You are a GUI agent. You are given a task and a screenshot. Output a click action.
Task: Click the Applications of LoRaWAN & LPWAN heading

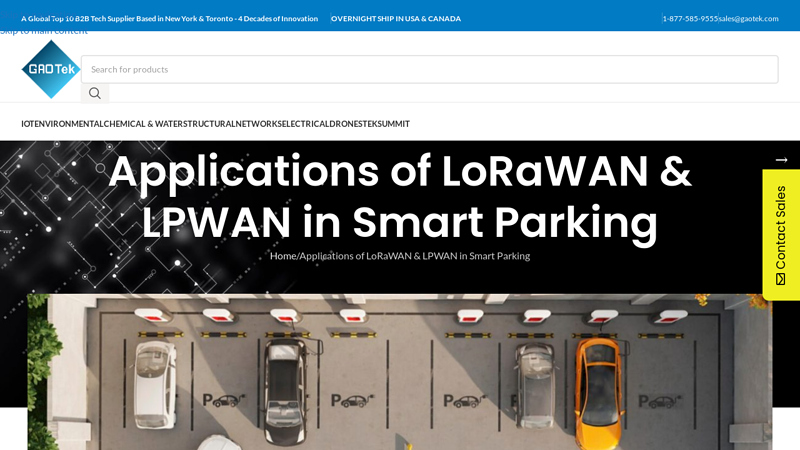(400, 196)
